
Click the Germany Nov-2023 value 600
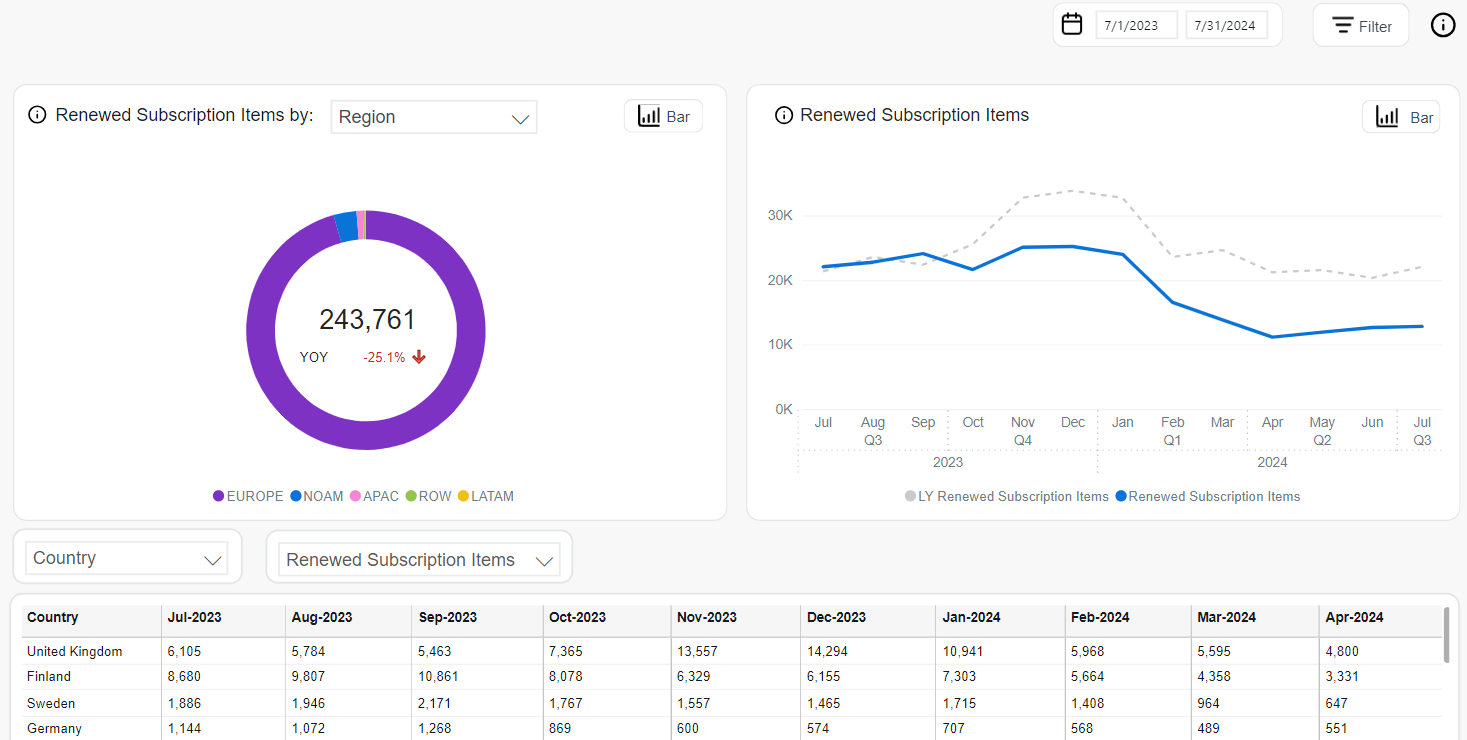coord(688,729)
